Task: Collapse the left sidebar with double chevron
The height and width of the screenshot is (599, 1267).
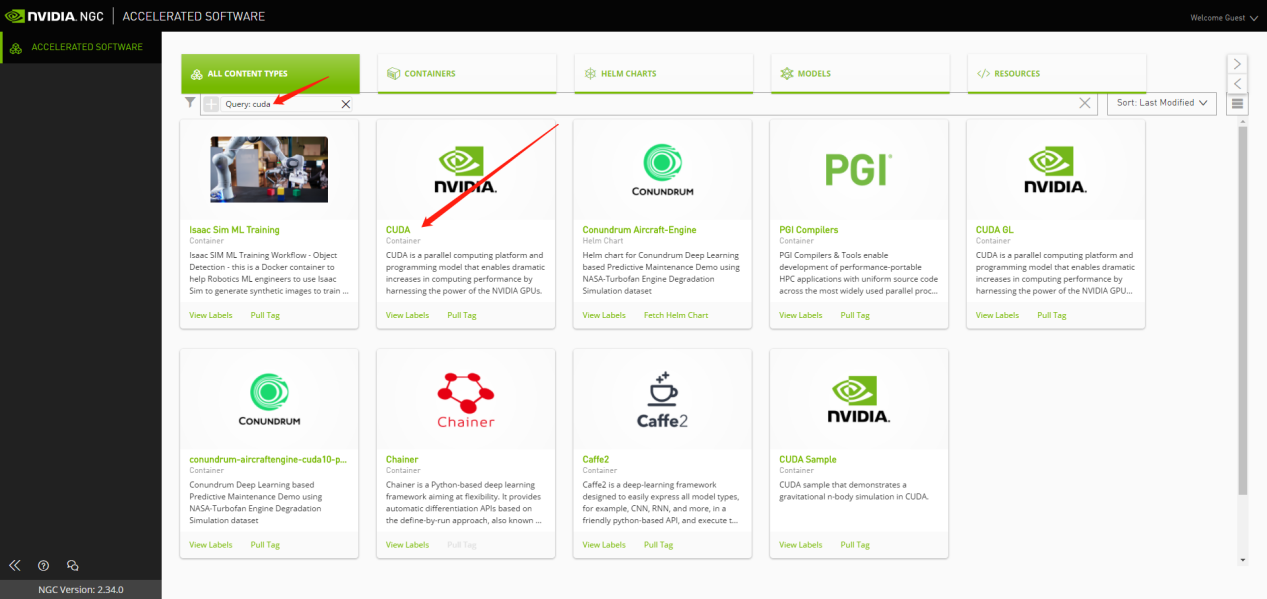Action: pos(15,565)
